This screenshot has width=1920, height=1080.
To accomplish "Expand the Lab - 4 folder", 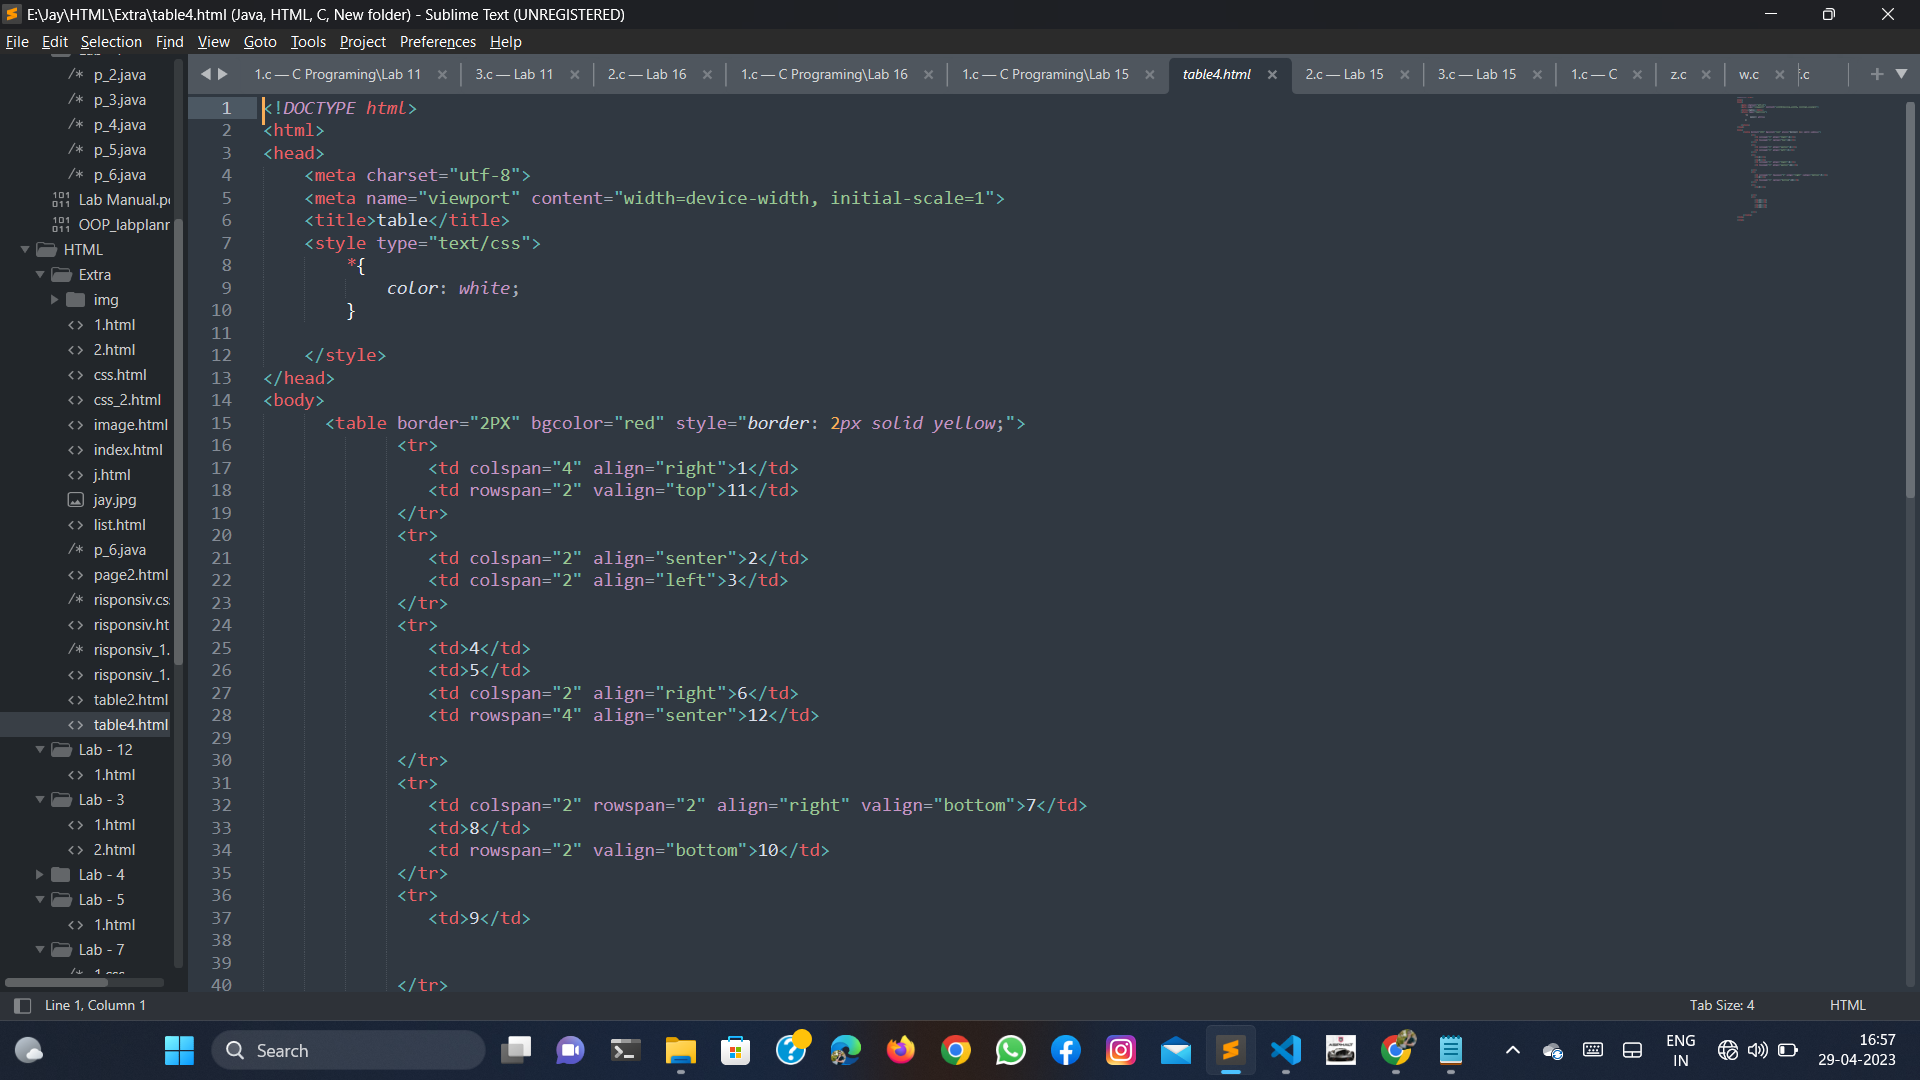I will click(x=40, y=875).
